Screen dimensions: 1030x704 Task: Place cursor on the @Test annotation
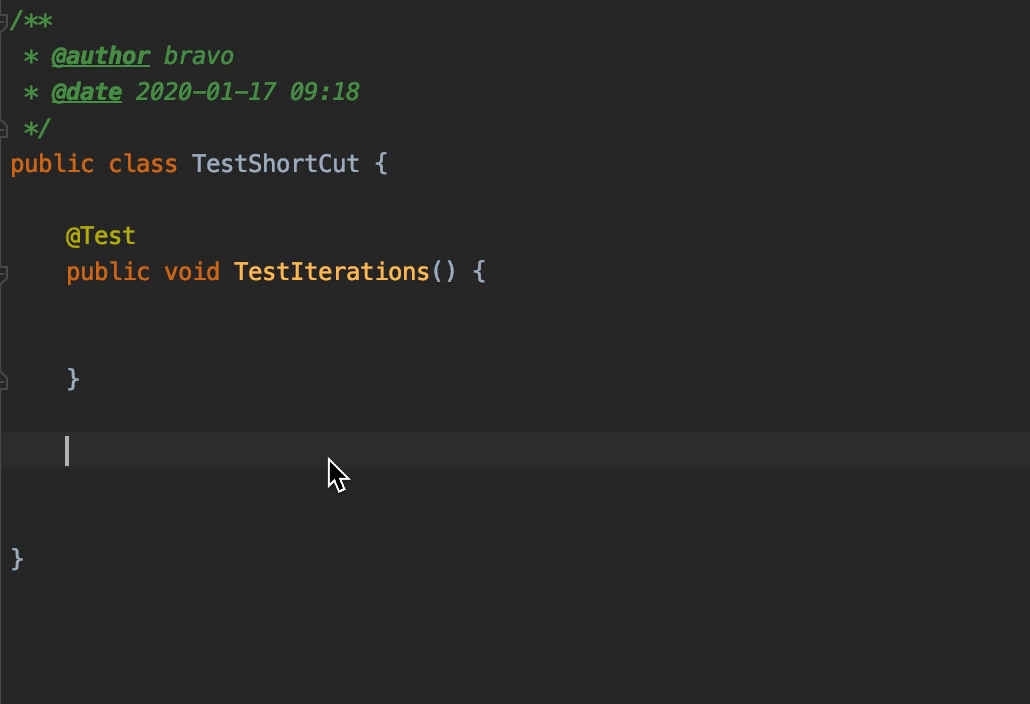100,236
